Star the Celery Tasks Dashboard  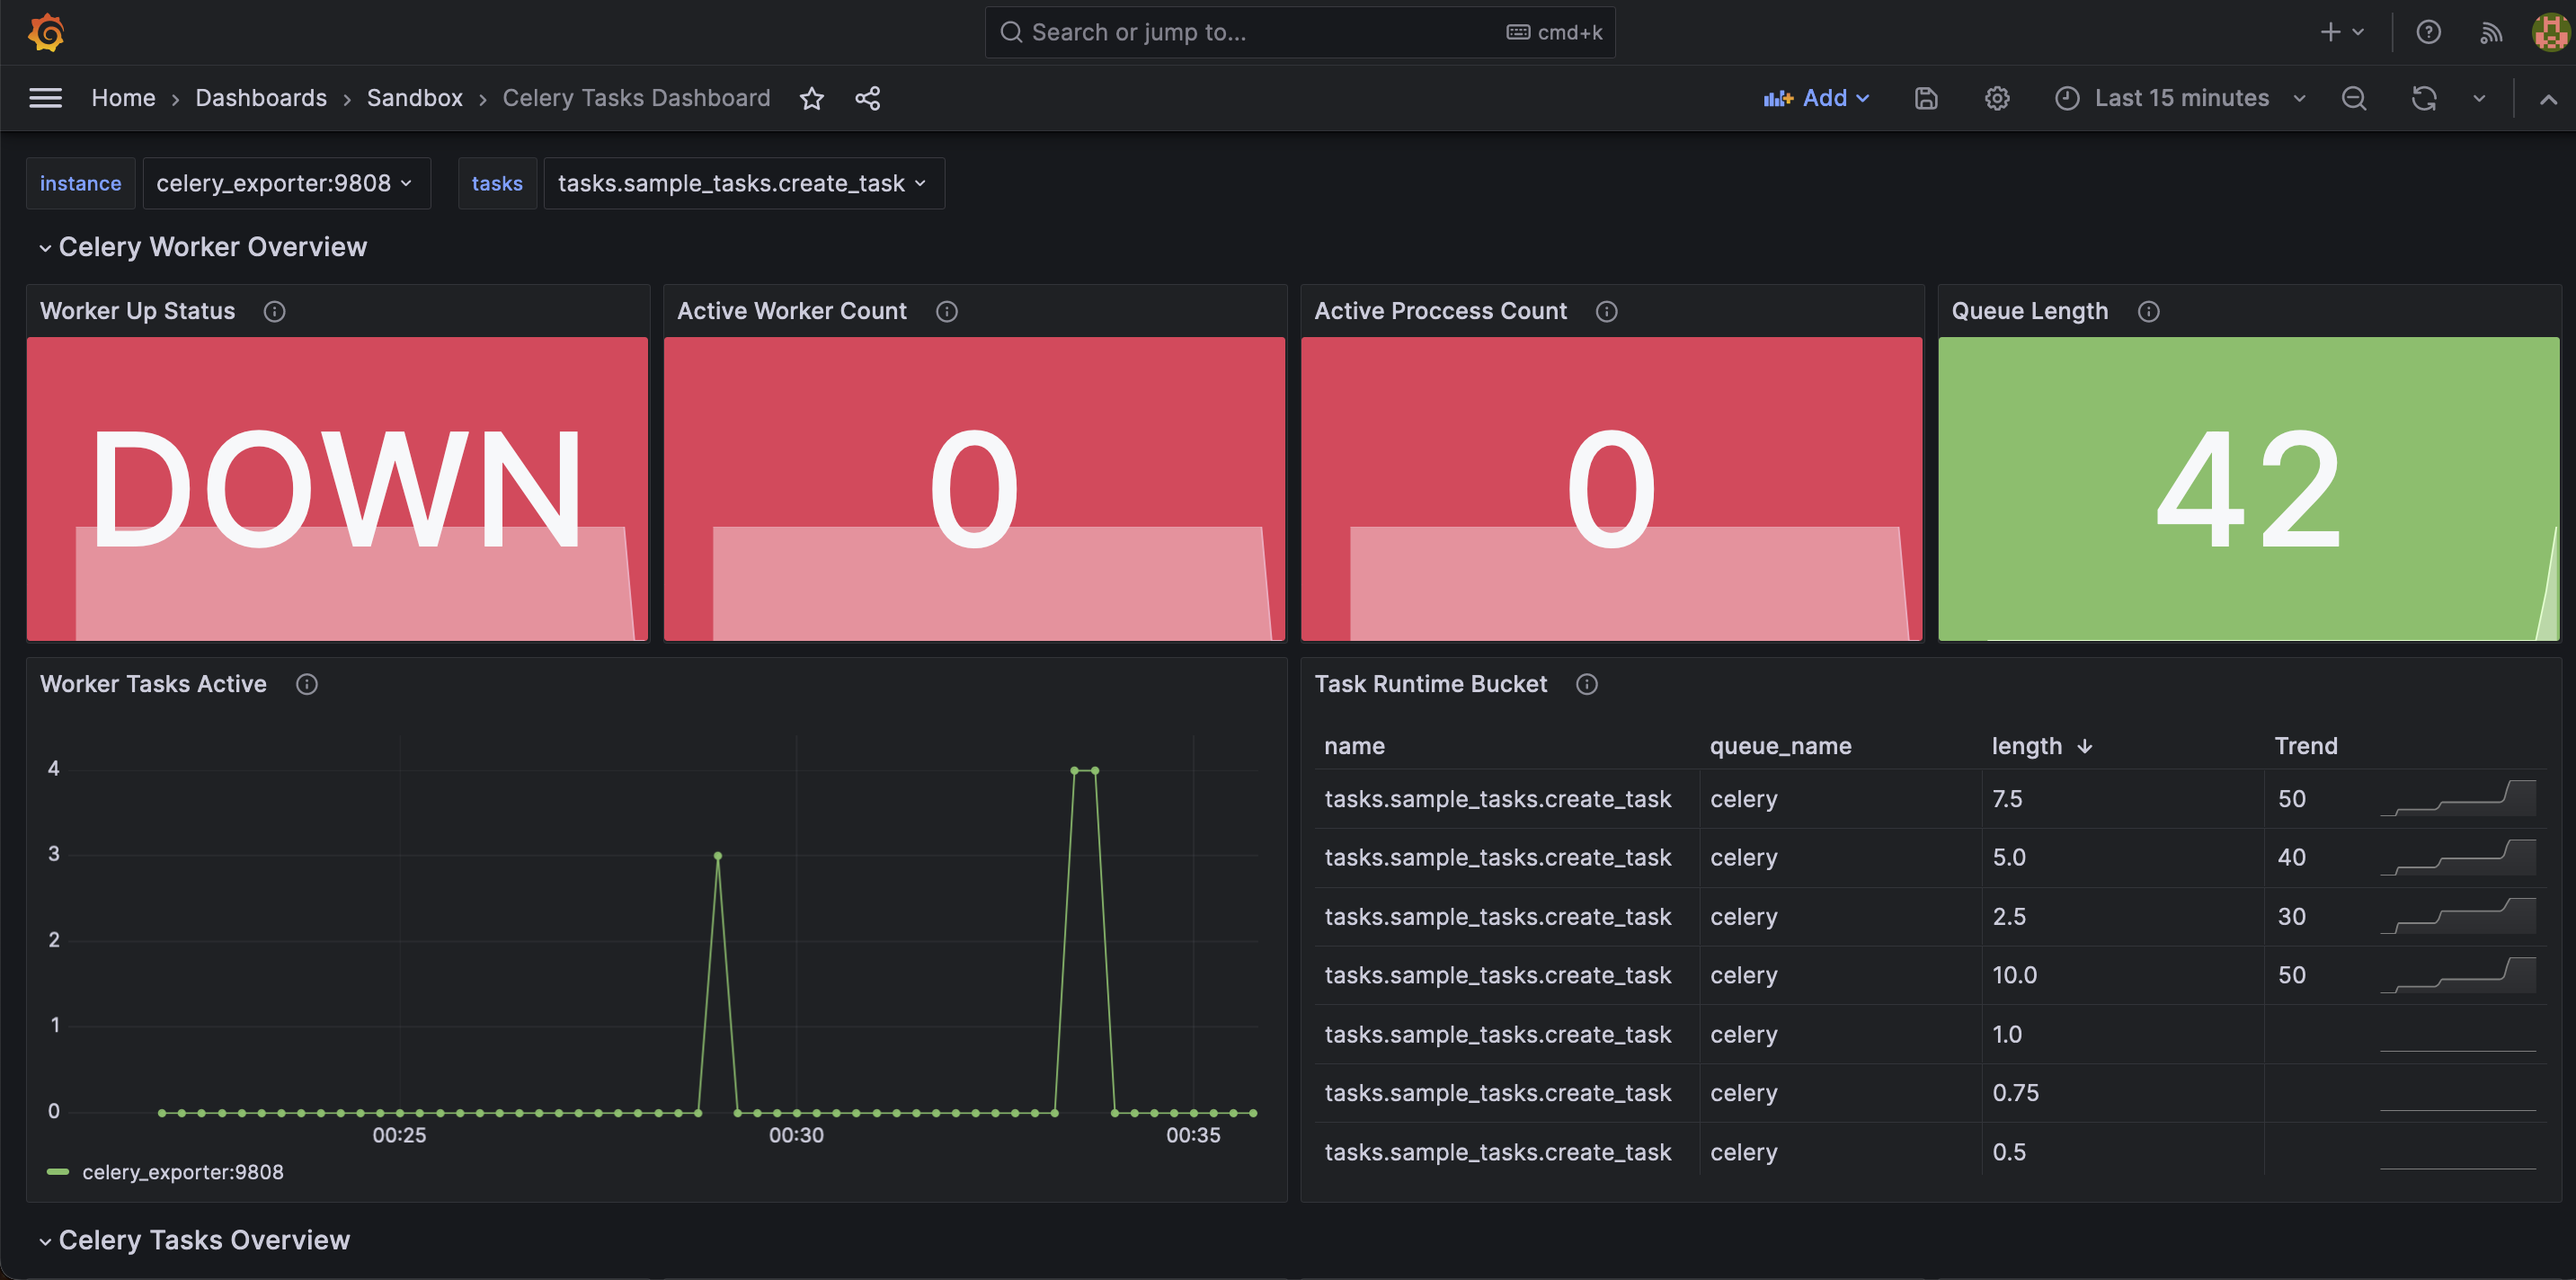811,98
